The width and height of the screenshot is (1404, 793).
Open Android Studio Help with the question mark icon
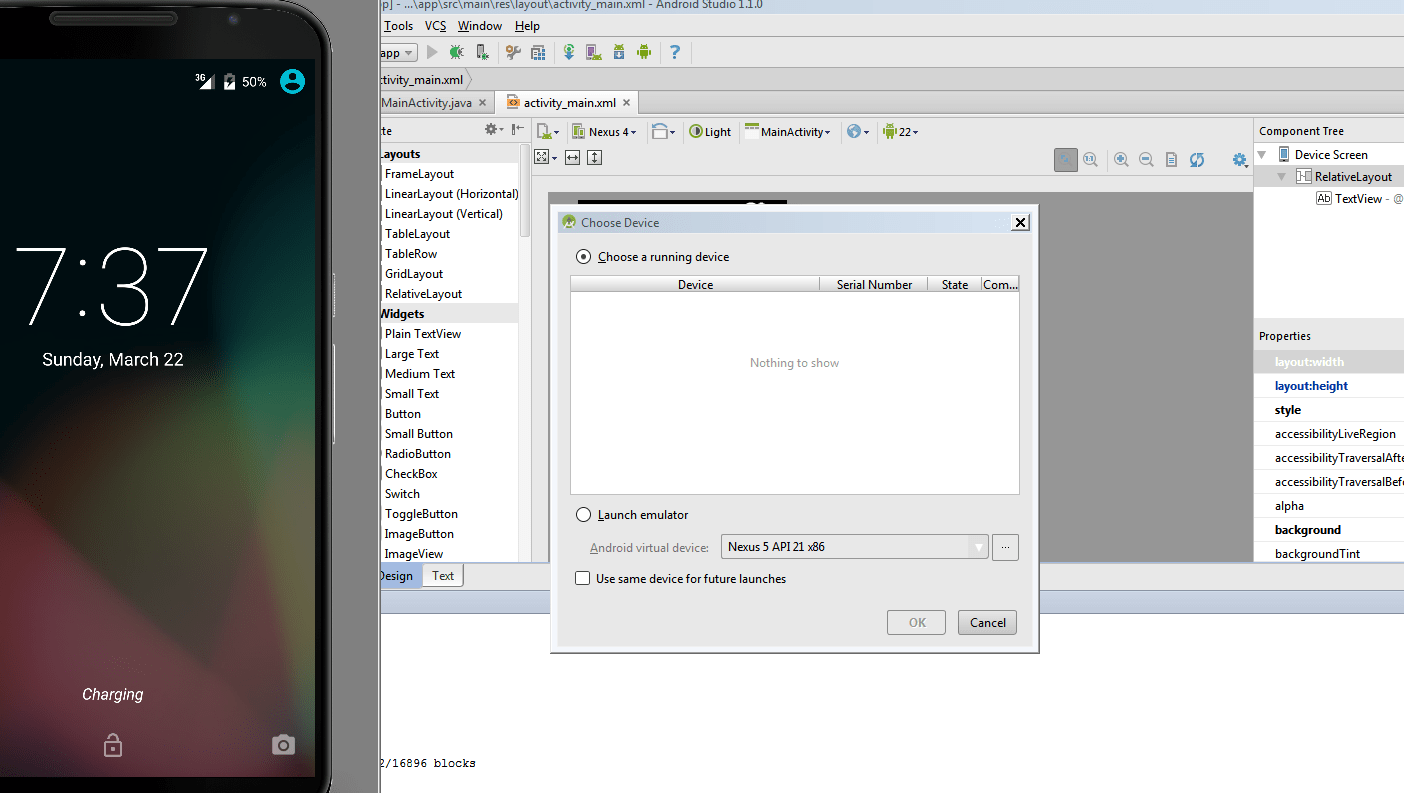click(675, 52)
